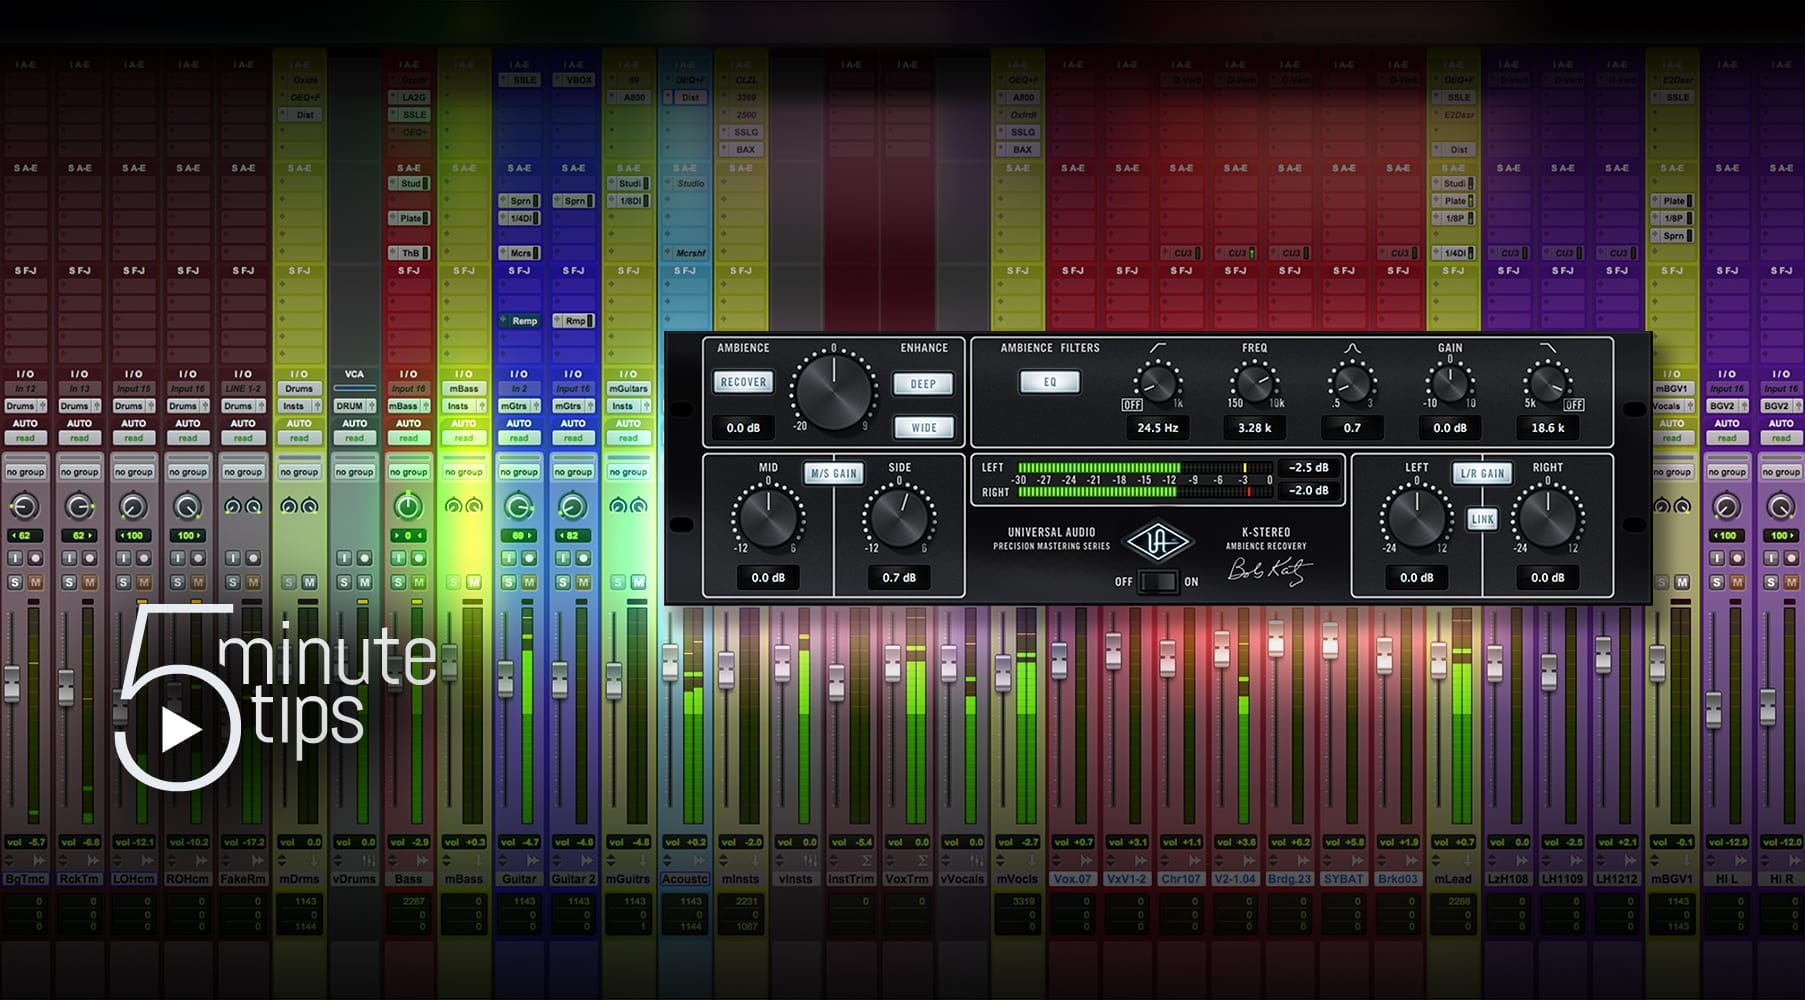Viewport: 1805px width, 1000px height.
Task: Open 'no group' selector on RckTm track
Action: tap(79, 472)
